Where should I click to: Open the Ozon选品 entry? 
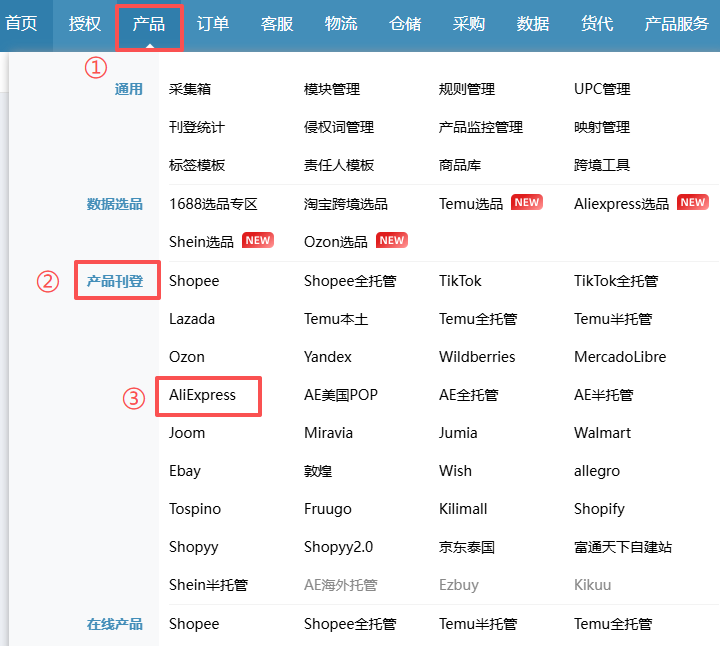[335, 241]
